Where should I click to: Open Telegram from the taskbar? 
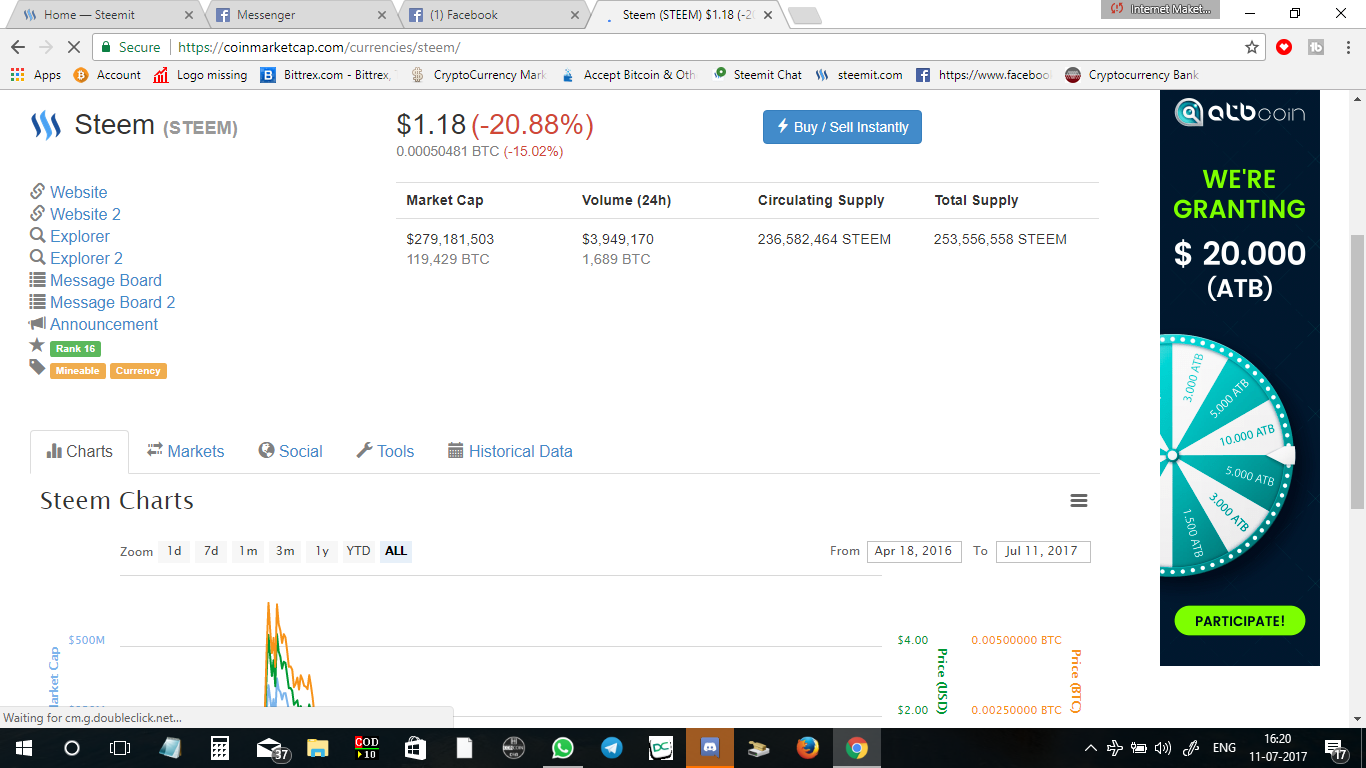tap(612, 748)
